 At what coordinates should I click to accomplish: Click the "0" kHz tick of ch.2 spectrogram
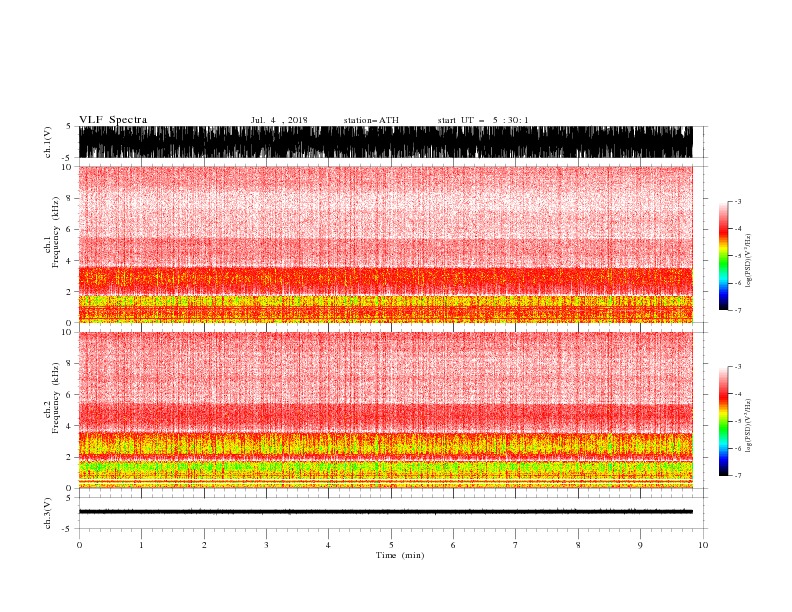pos(69,488)
